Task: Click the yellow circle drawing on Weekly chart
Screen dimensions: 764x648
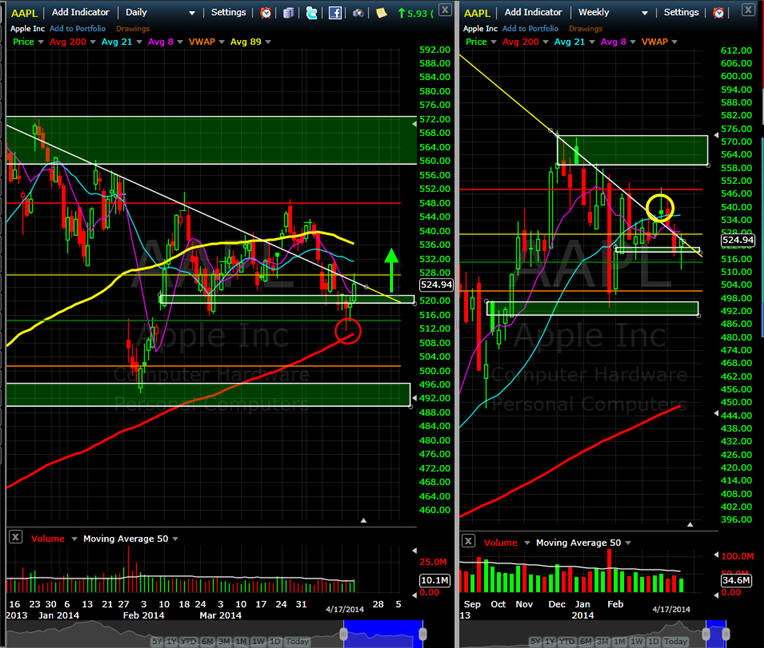Action: (660, 208)
